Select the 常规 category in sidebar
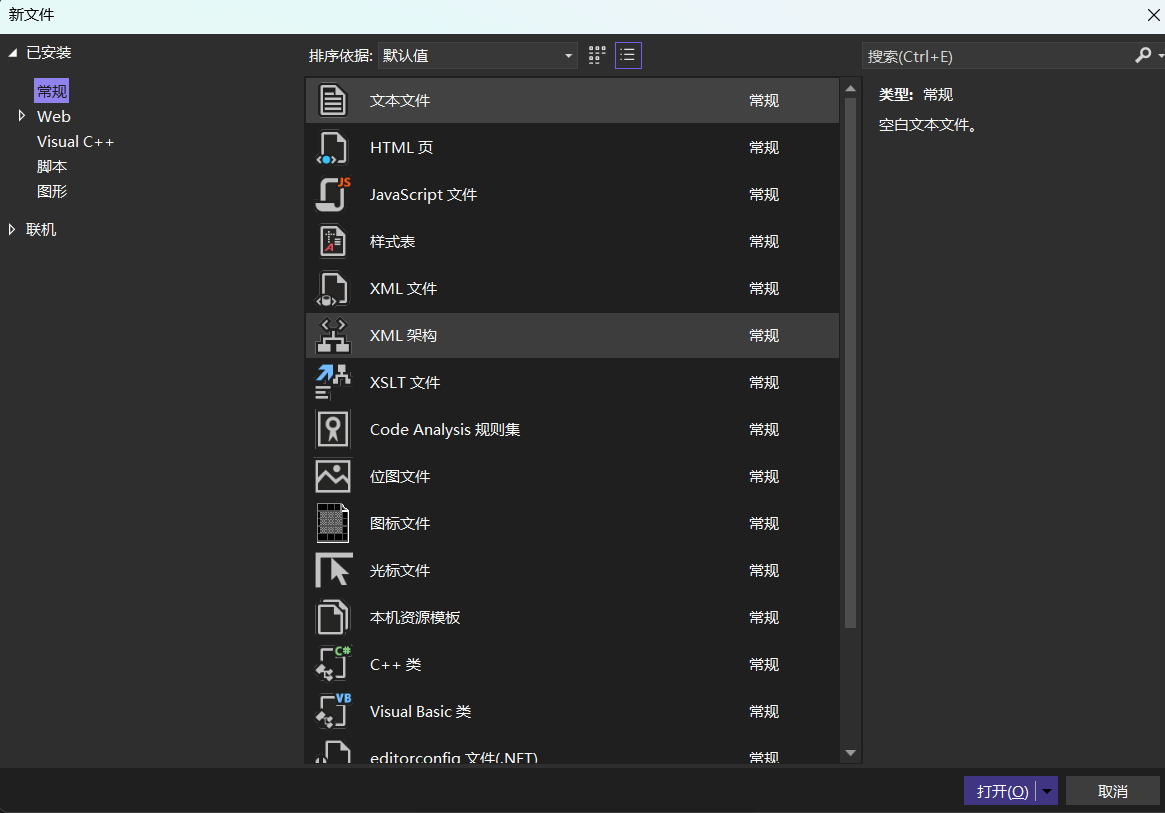Viewport: 1165px width, 813px height. tap(51, 91)
